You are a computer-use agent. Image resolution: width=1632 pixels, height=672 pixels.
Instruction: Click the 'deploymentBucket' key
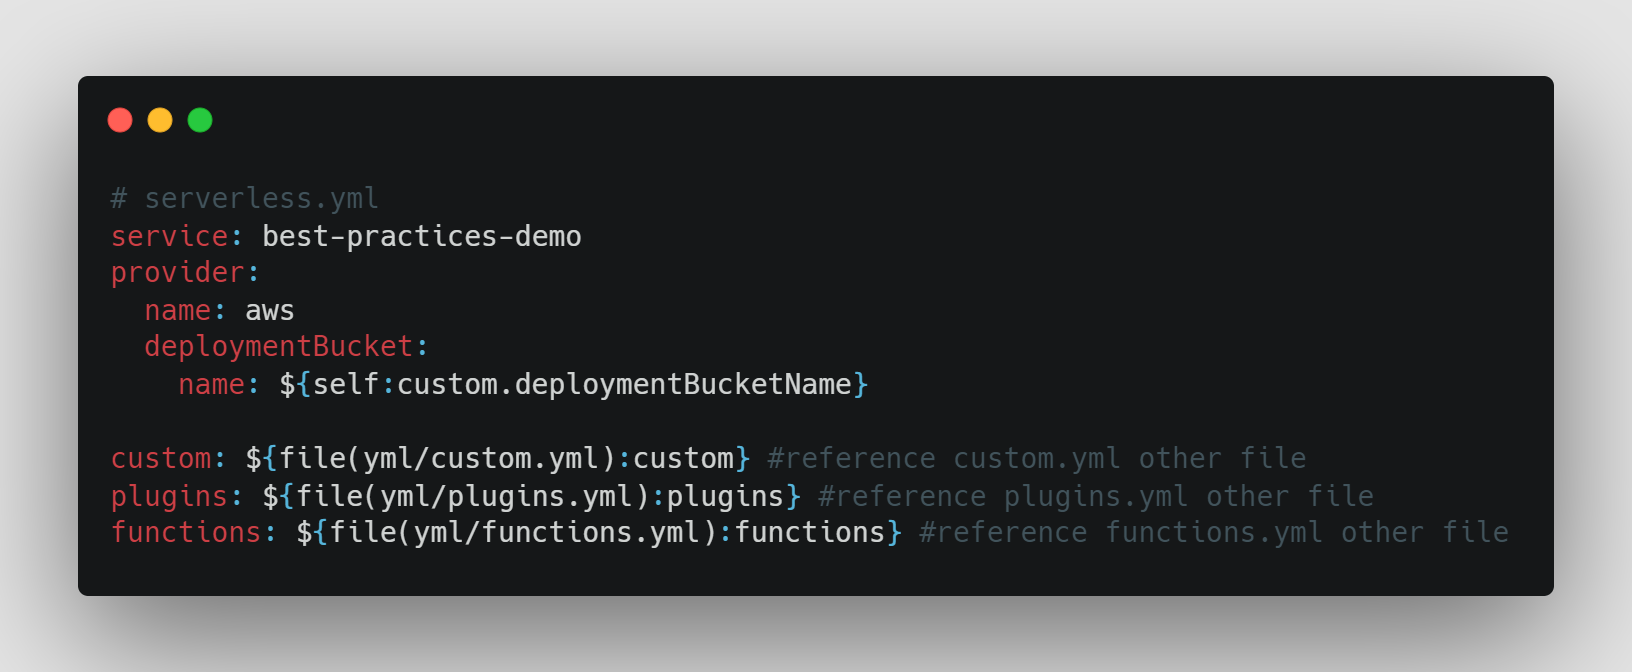click(278, 347)
